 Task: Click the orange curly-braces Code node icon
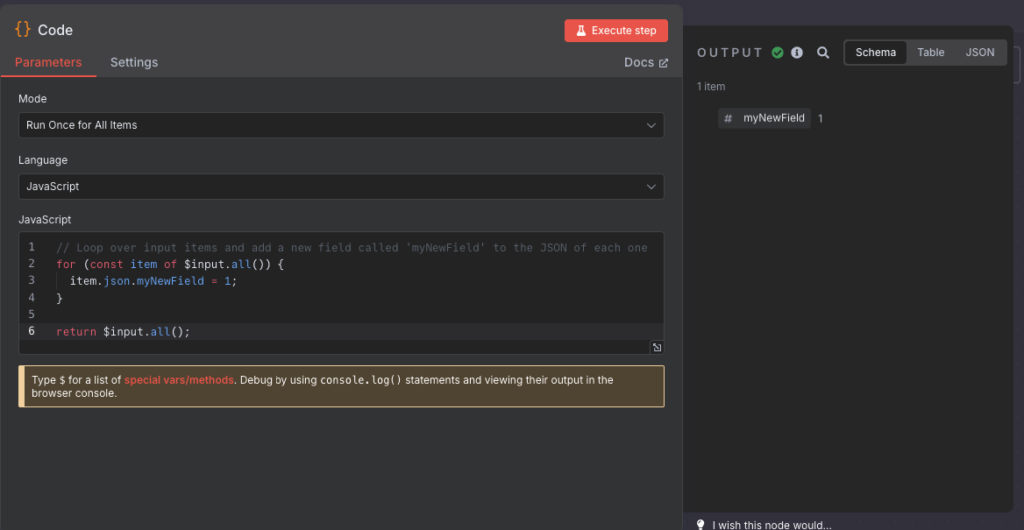pyautogui.click(x=23, y=30)
